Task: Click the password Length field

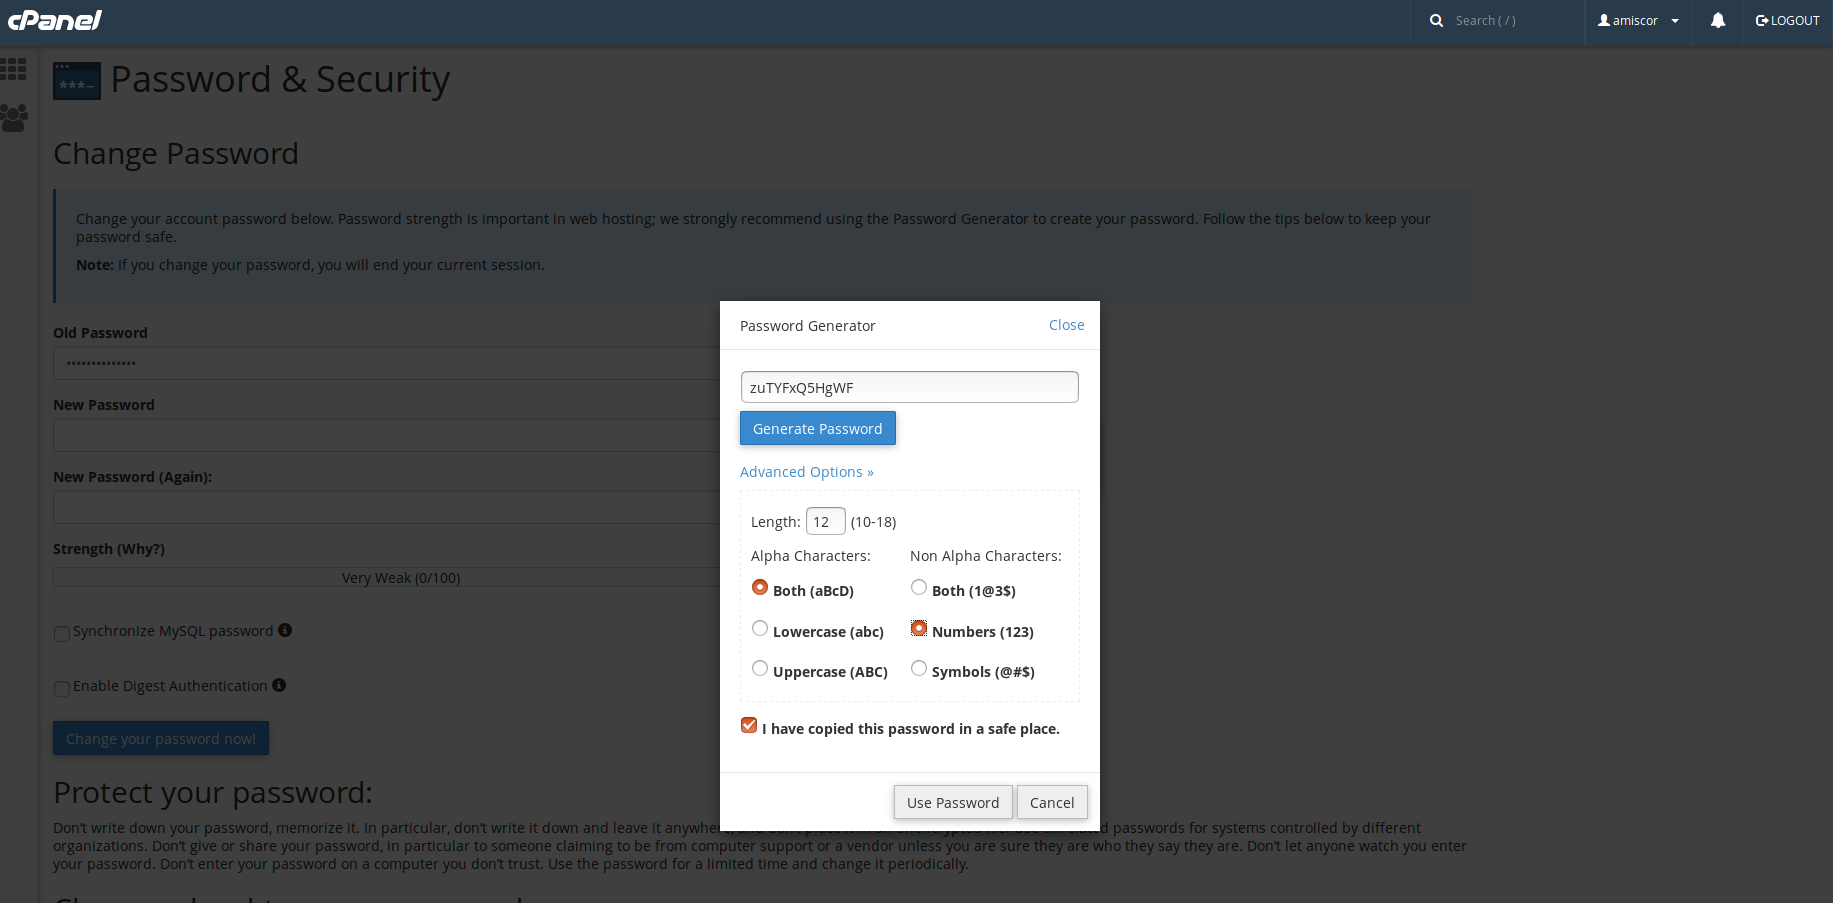Action: [826, 521]
